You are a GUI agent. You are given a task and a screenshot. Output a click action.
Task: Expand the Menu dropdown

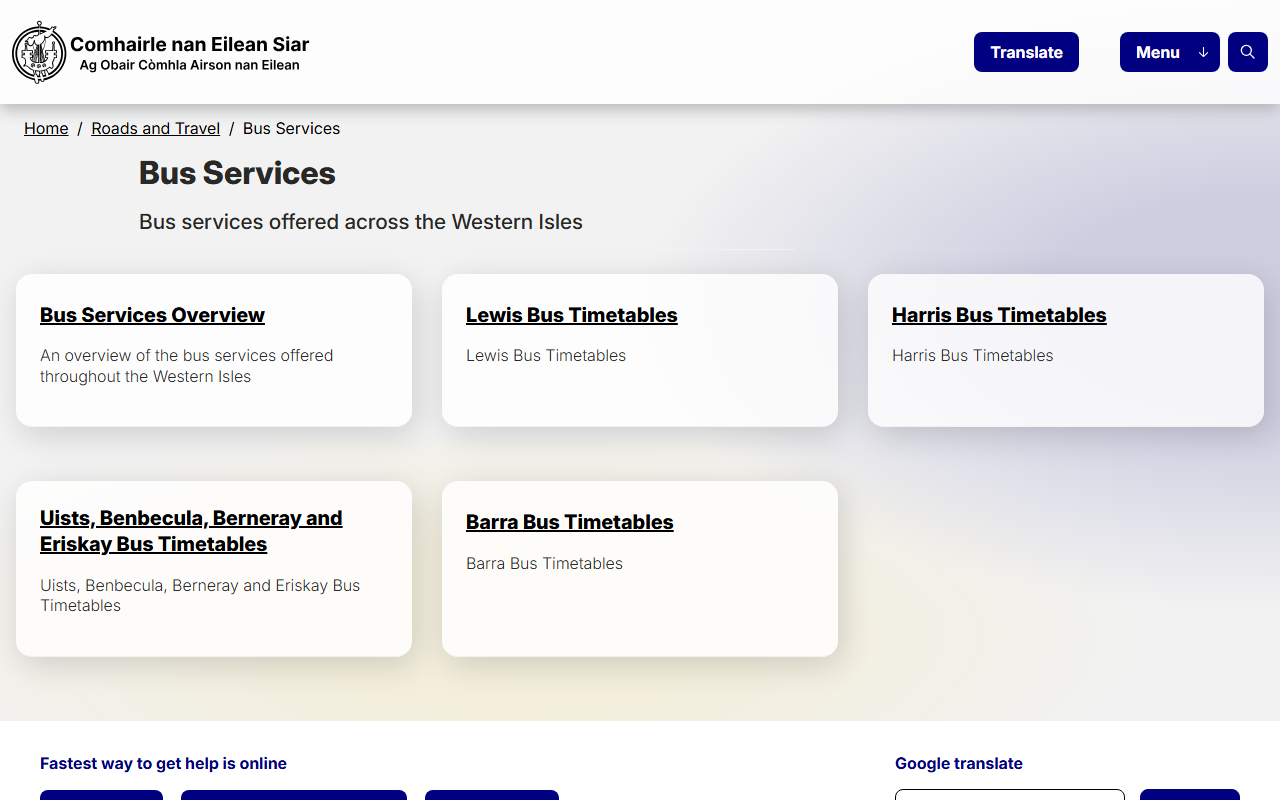(1169, 52)
